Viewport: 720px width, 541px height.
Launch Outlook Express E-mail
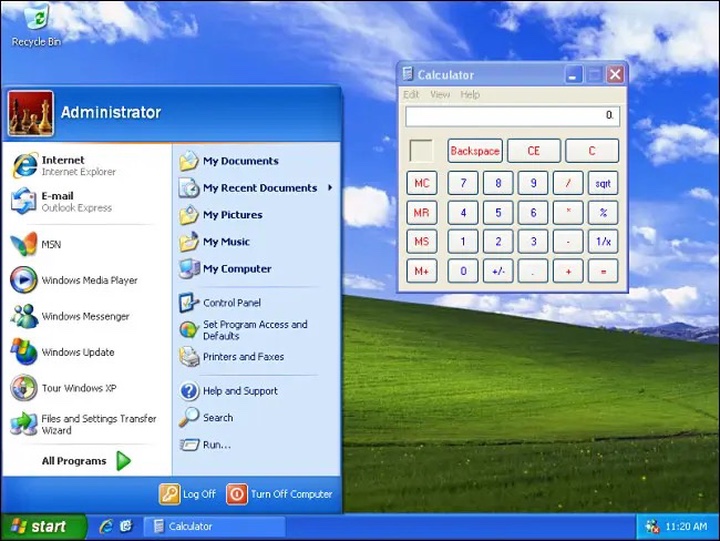click(x=62, y=201)
